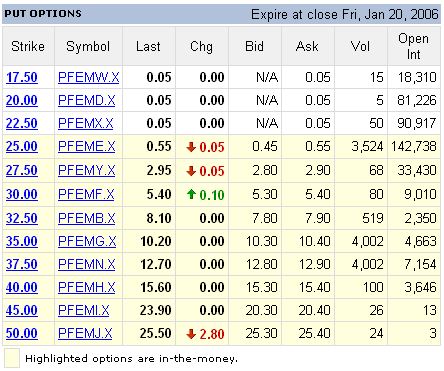444x371 pixels.
Task: Click the Ask column header
Action: 307,46
